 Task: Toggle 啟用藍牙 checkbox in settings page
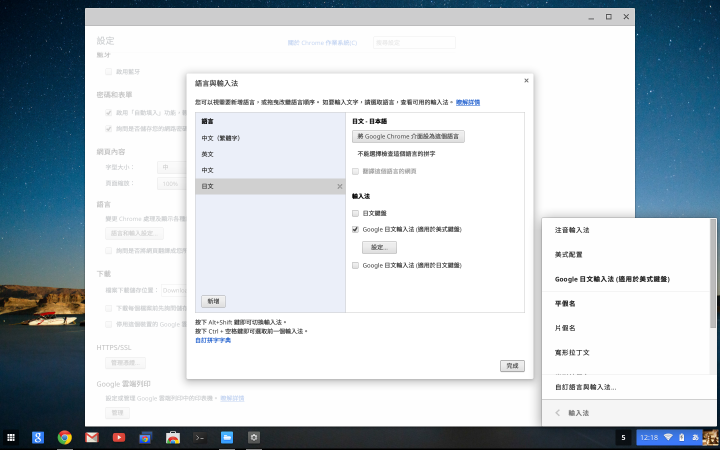[x=108, y=72]
